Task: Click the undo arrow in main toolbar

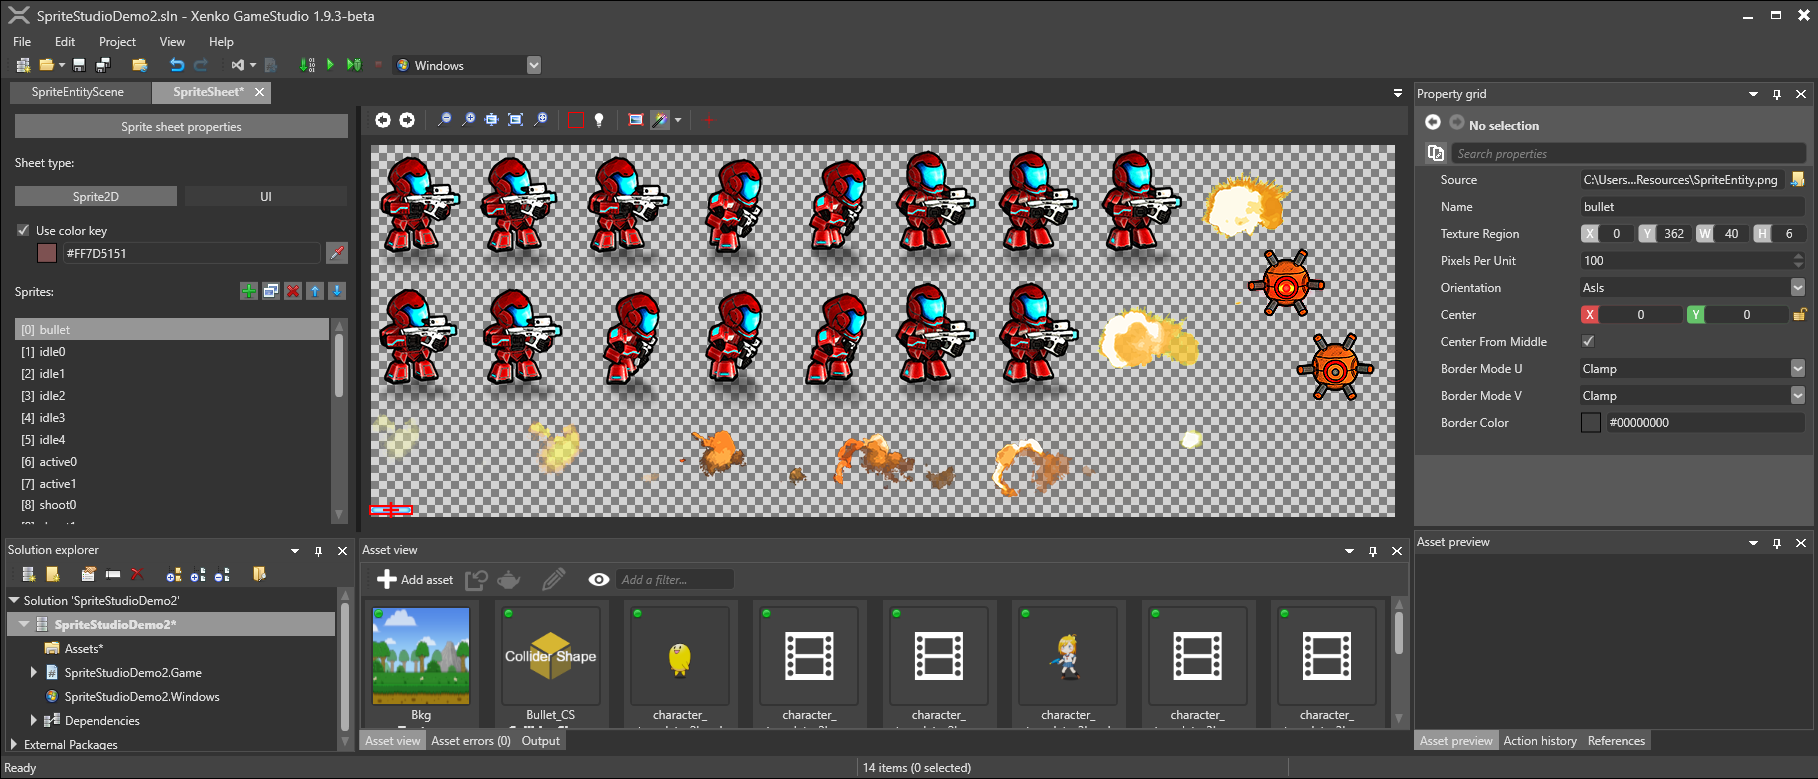Action: (177, 65)
